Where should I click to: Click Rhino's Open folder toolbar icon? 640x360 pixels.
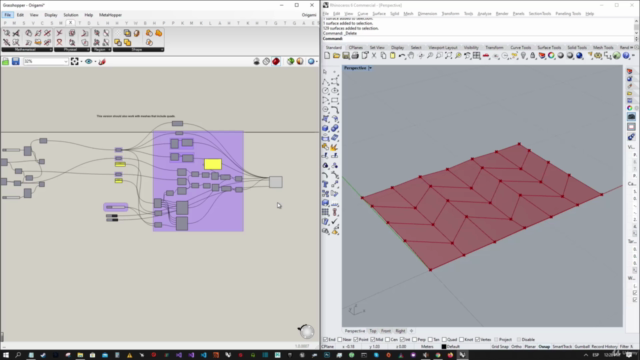pos(336,56)
